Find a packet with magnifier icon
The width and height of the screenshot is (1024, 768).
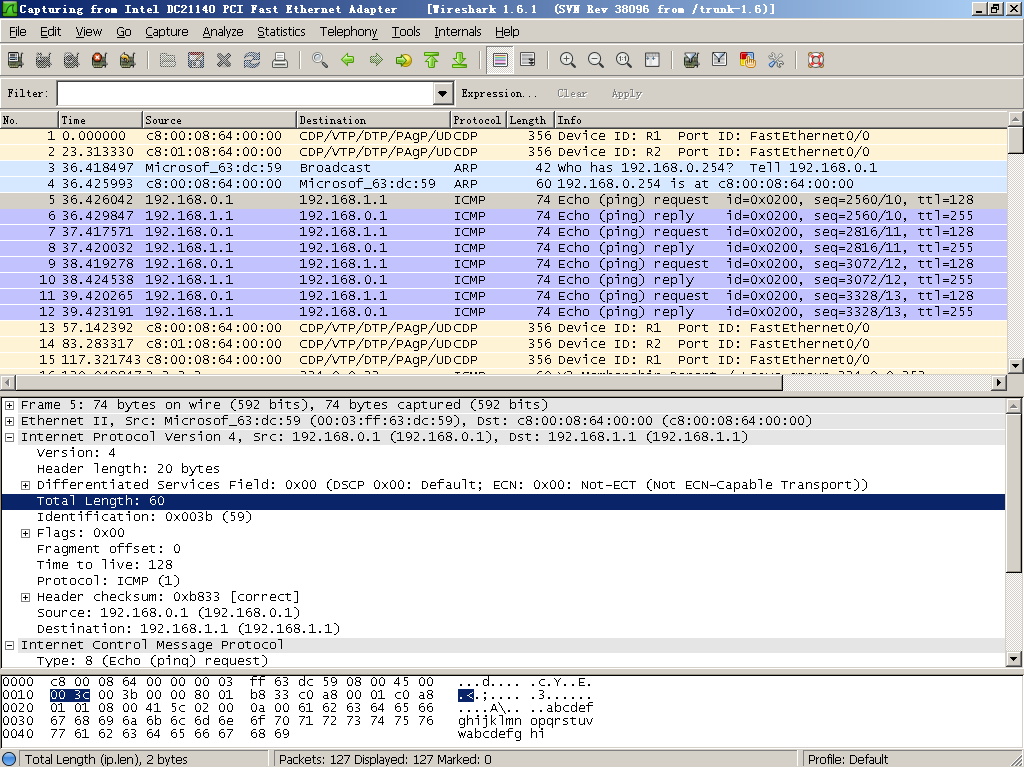[x=320, y=61]
